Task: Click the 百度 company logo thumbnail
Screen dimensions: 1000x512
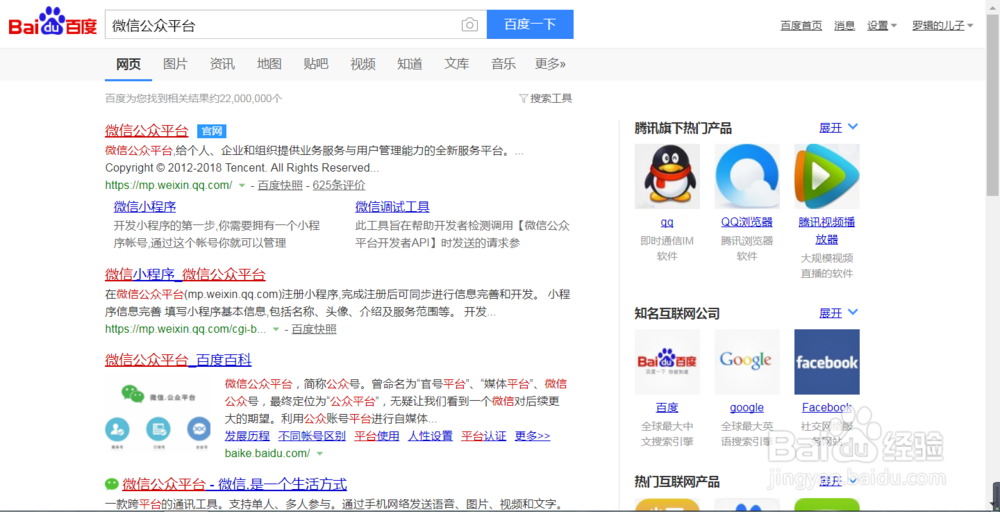Action: [667, 362]
